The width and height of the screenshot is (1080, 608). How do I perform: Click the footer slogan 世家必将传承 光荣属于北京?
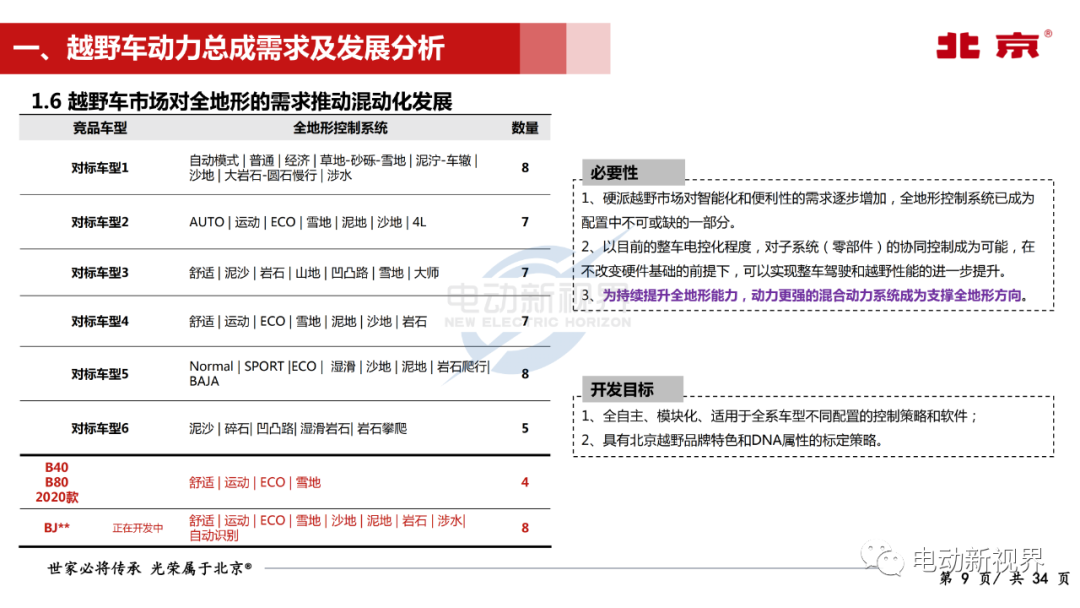(149, 568)
